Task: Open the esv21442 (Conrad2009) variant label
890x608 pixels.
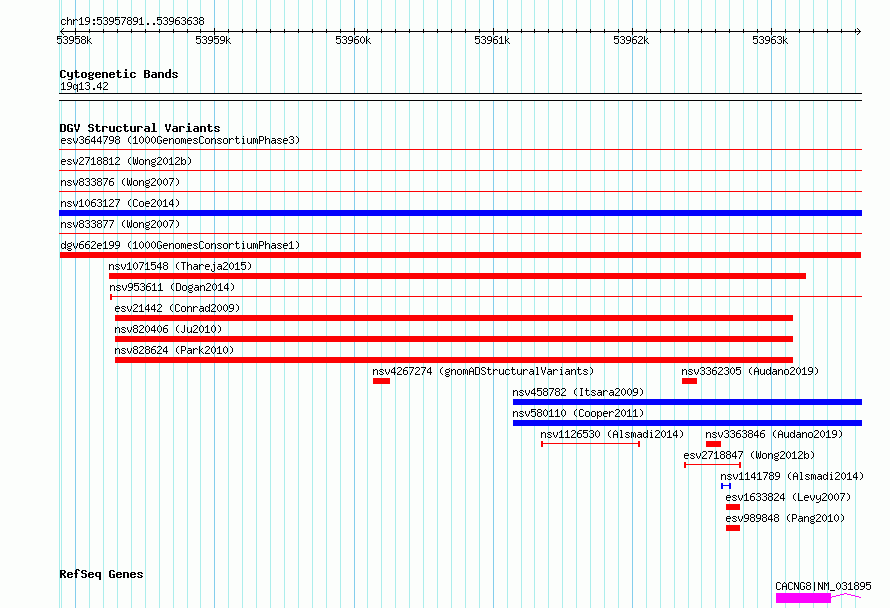Action: [177, 308]
